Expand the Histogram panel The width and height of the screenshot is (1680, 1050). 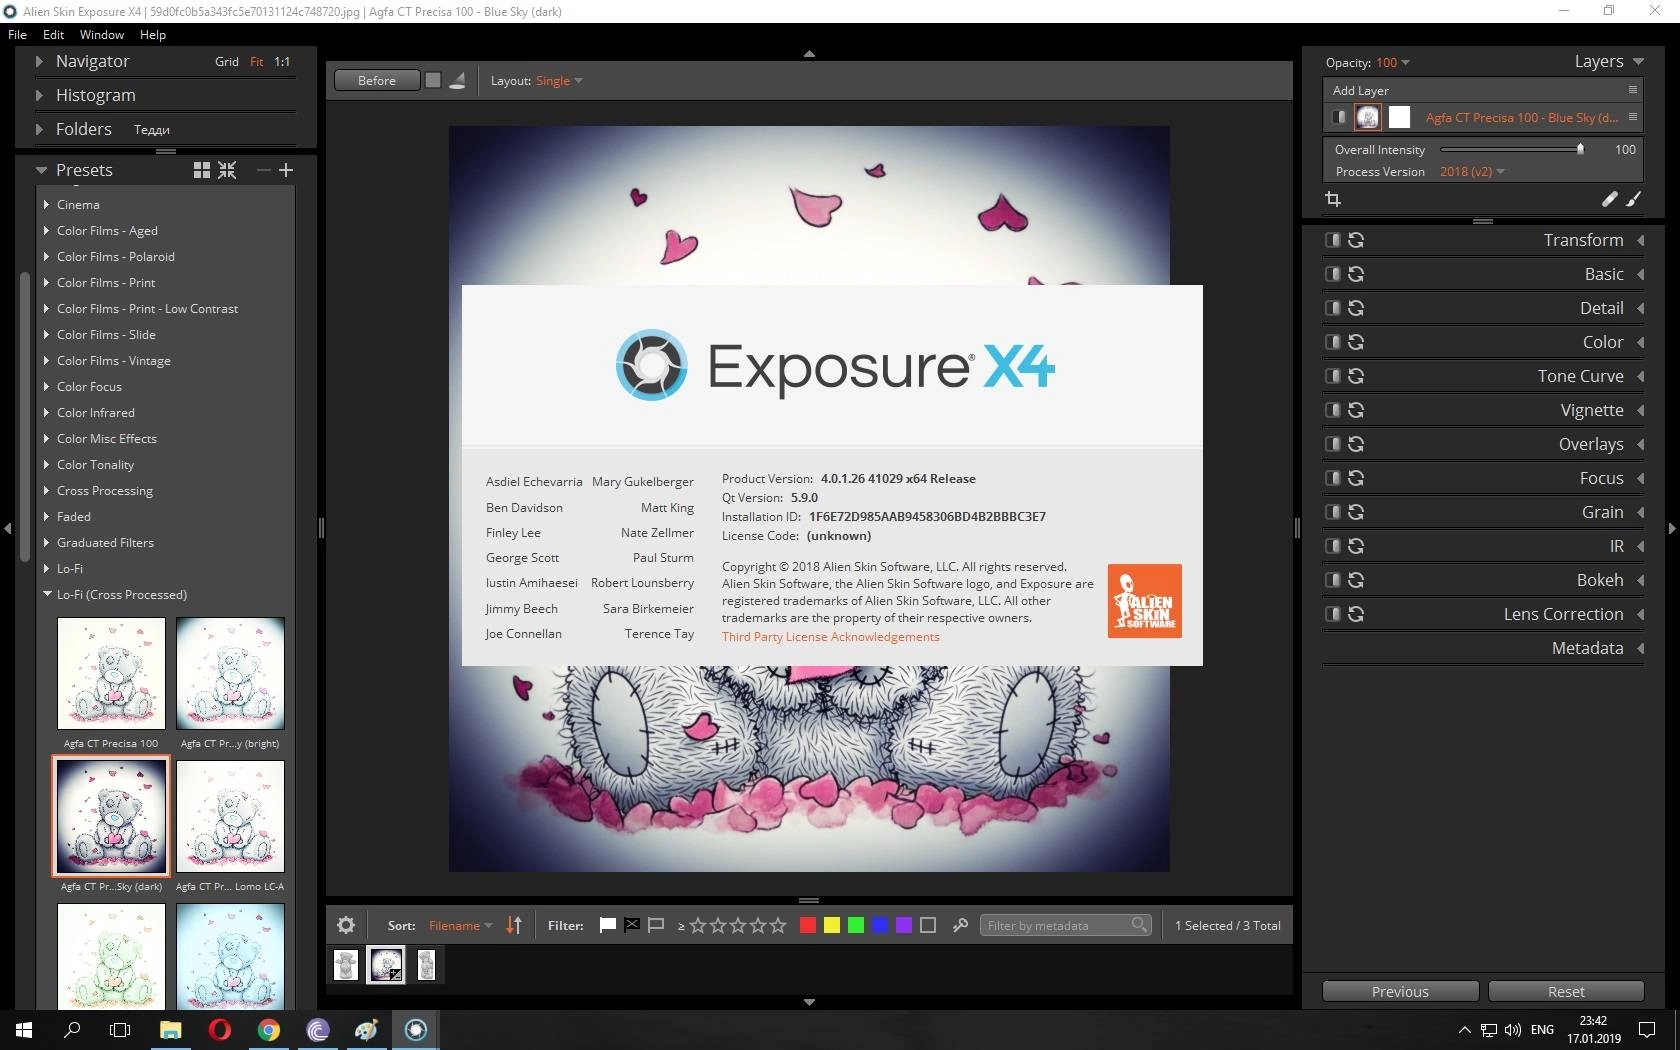(40, 95)
